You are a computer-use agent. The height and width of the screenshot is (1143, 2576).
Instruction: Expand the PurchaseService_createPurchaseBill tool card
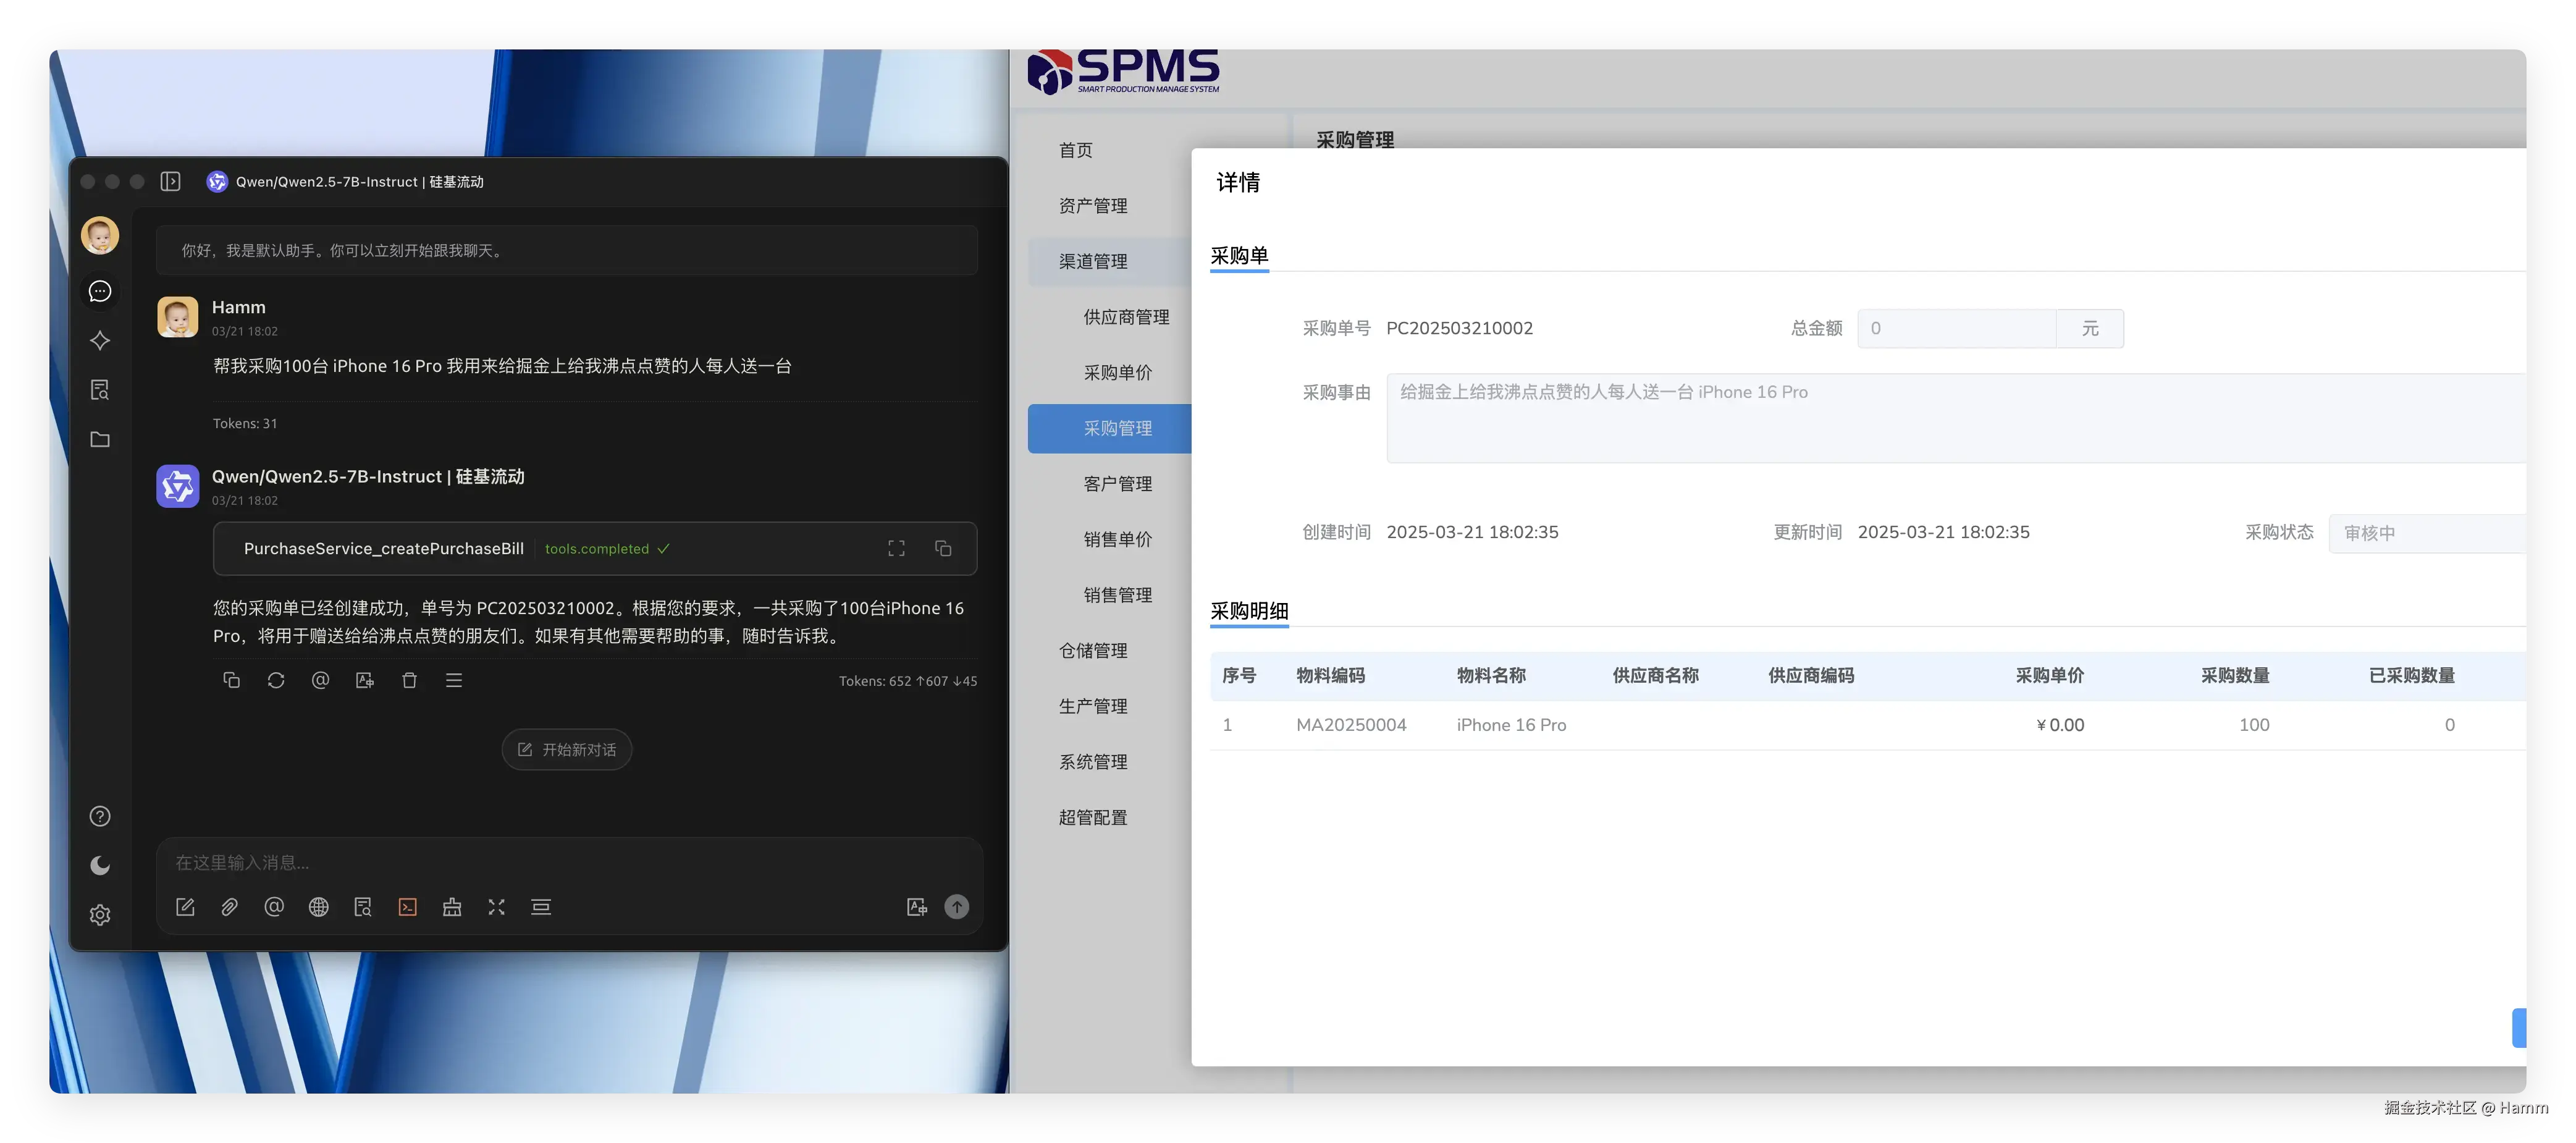point(895,548)
